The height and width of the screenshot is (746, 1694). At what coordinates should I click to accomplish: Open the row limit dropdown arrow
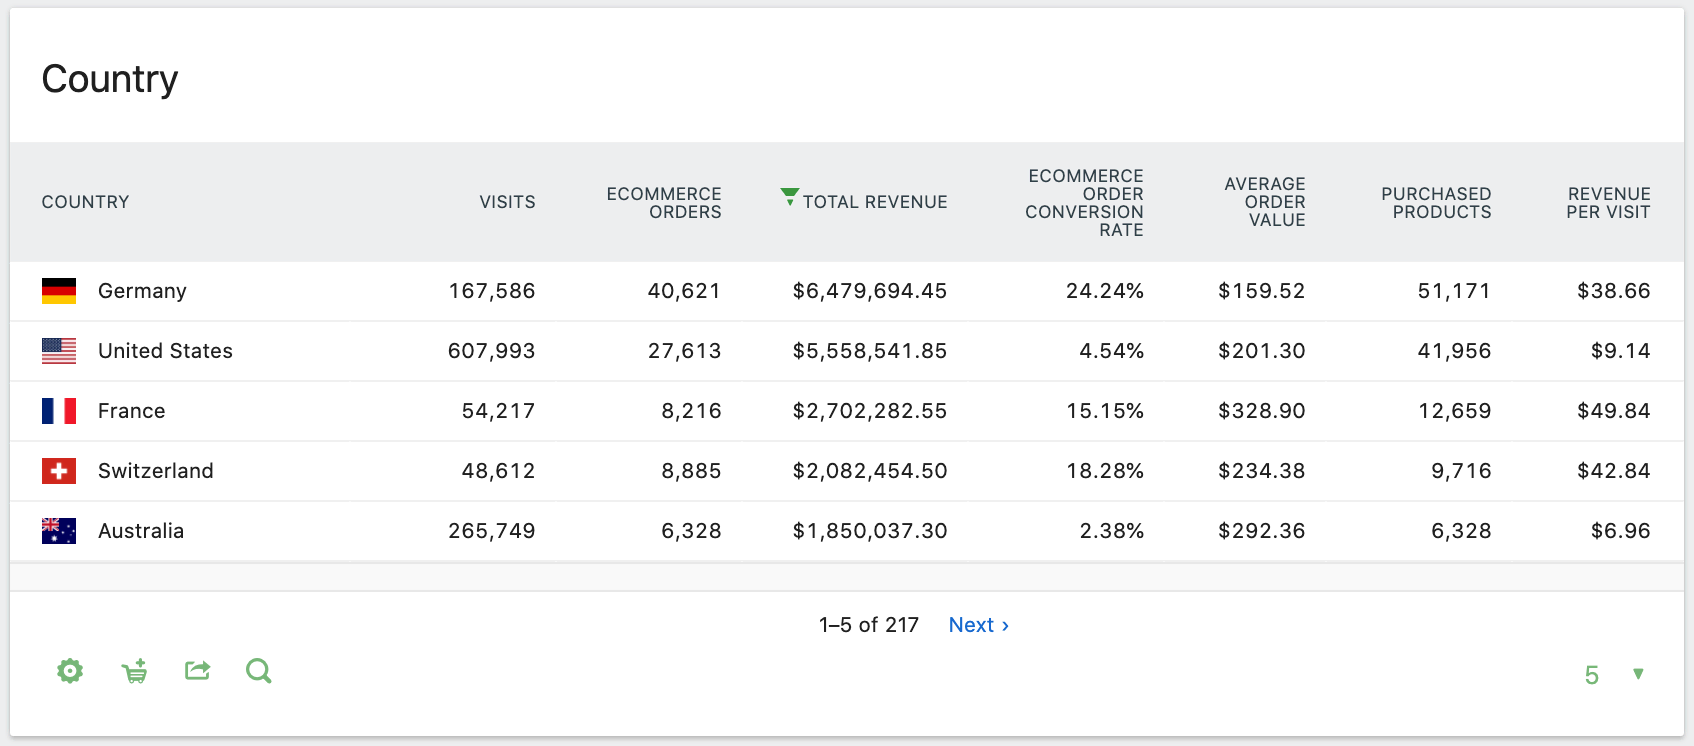[x=1638, y=674]
